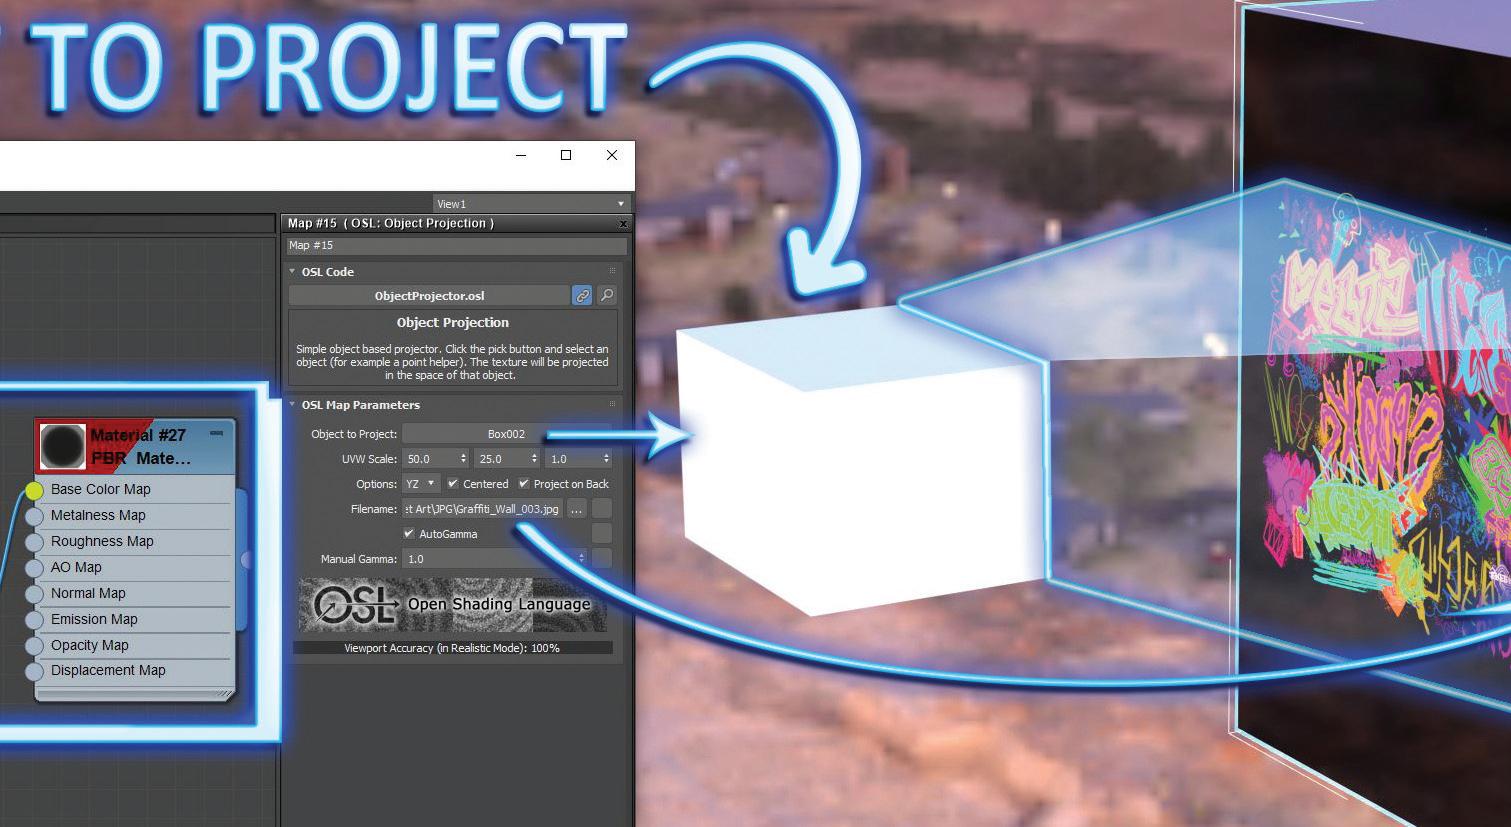Collapse the OSL Map Parameters rollout
The width and height of the screenshot is (1511, 827).
292,404
